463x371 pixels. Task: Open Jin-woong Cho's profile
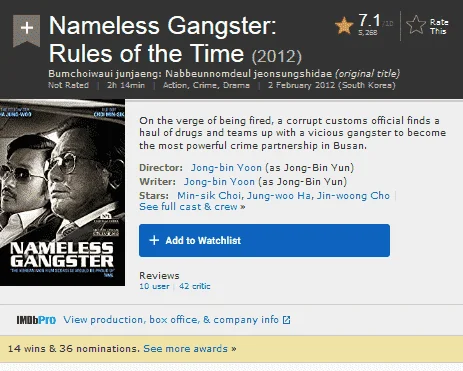pyautogui.click(x=353, y=196)
